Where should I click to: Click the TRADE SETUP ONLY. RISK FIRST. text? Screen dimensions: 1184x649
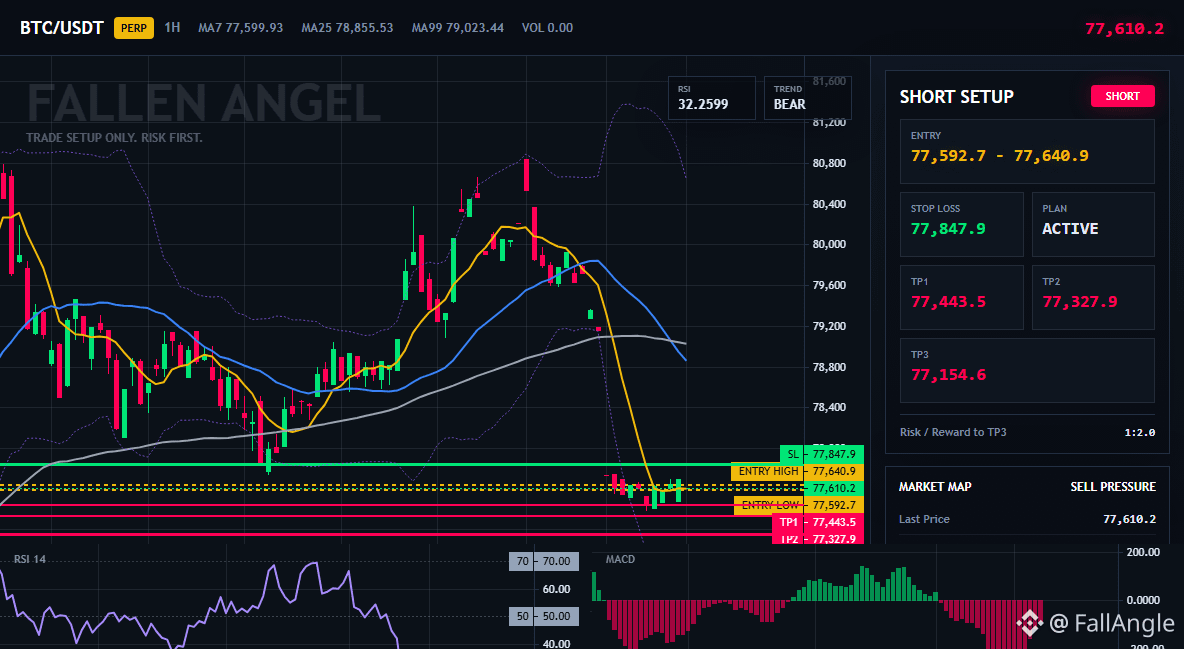pyautogui.click(x=114, y=138)
